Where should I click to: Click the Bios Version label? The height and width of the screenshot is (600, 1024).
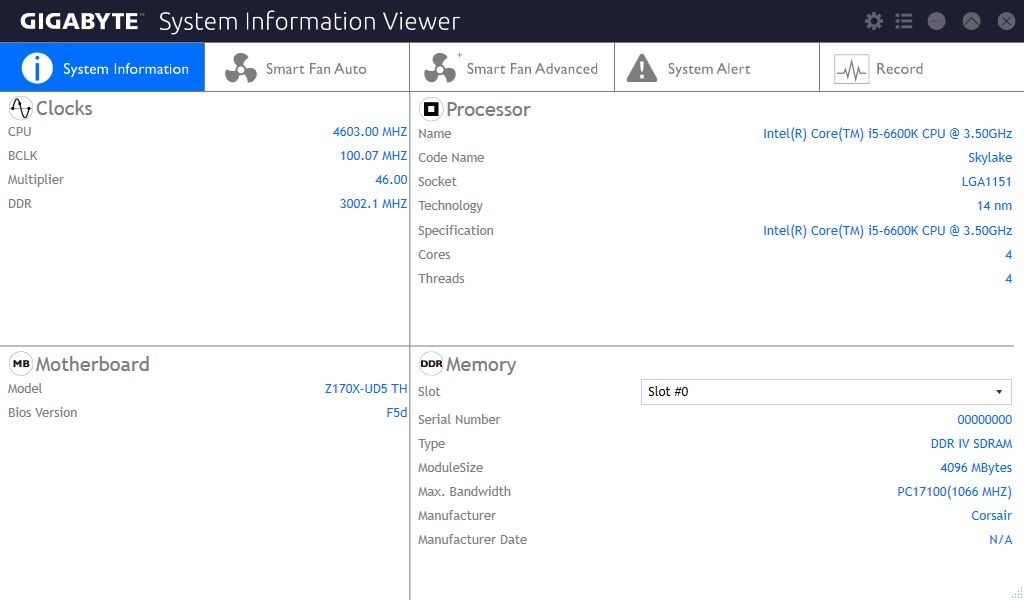42,413
